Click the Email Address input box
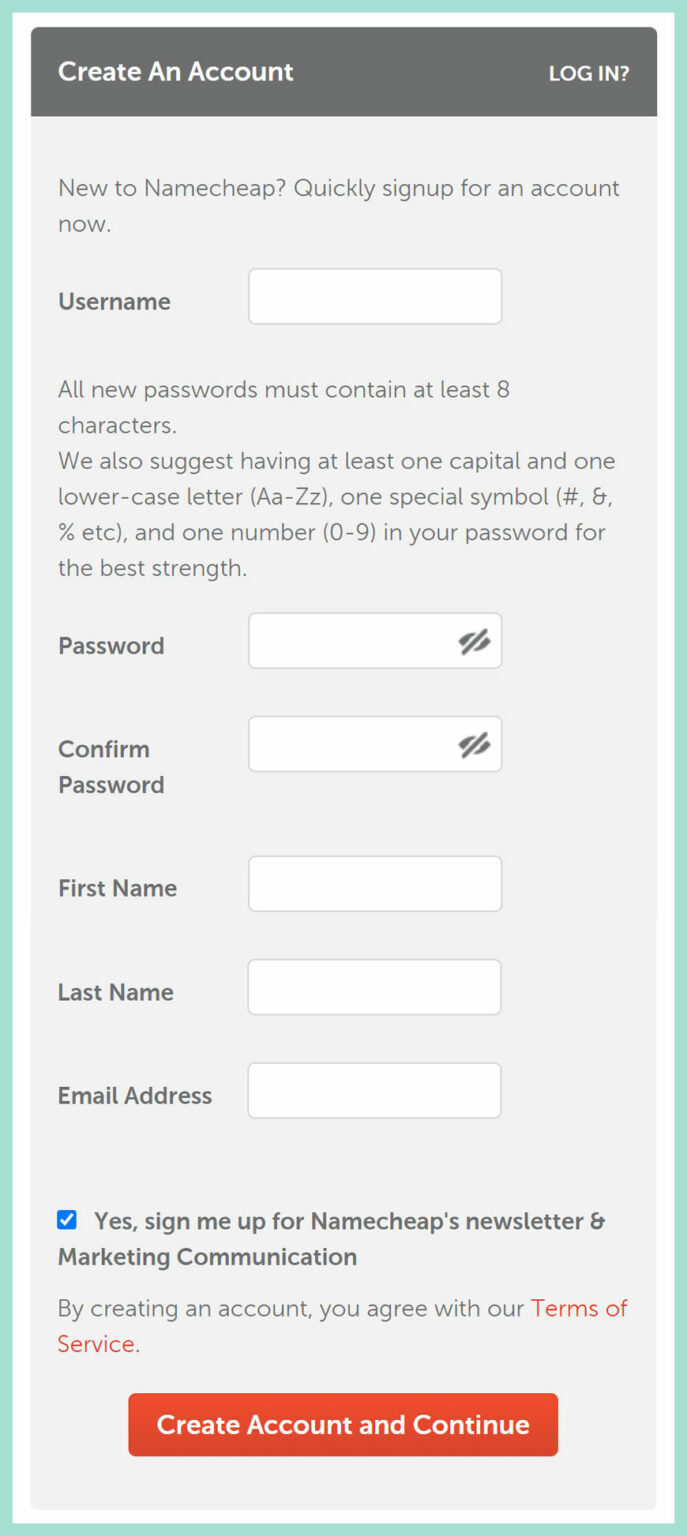Viewport: 687px width, 1536px height. point(374,1091)
